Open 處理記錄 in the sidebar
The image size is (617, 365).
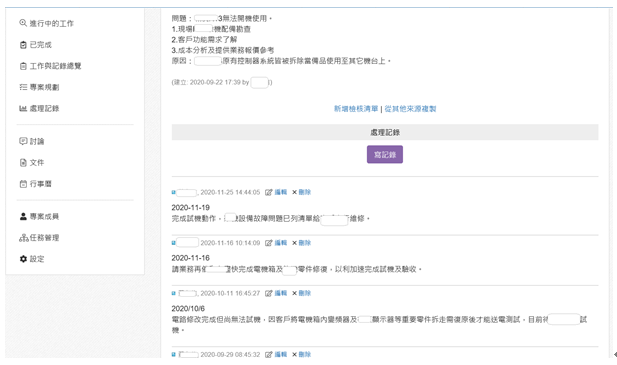point(39,109)
